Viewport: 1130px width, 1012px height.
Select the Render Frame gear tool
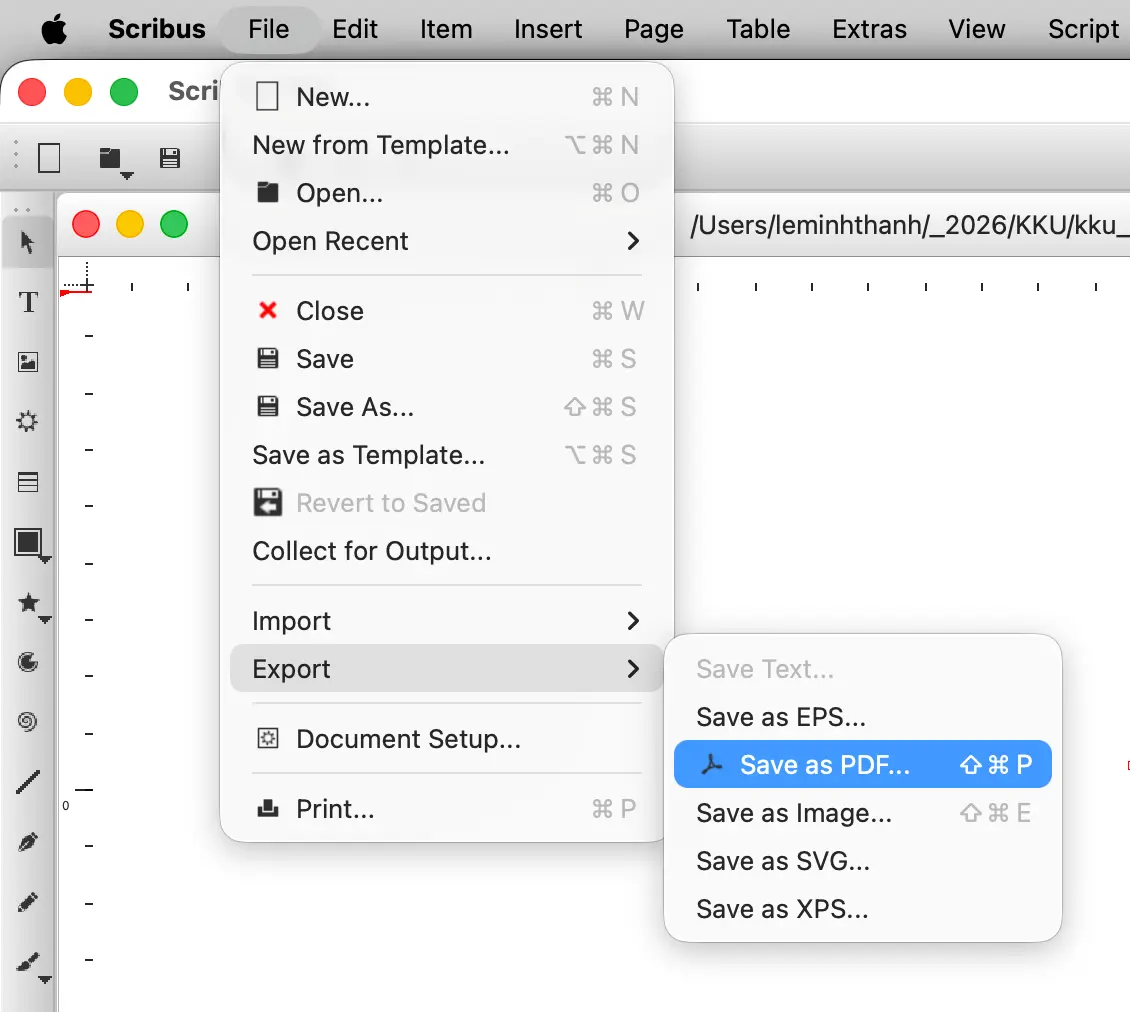coord(27,421)
